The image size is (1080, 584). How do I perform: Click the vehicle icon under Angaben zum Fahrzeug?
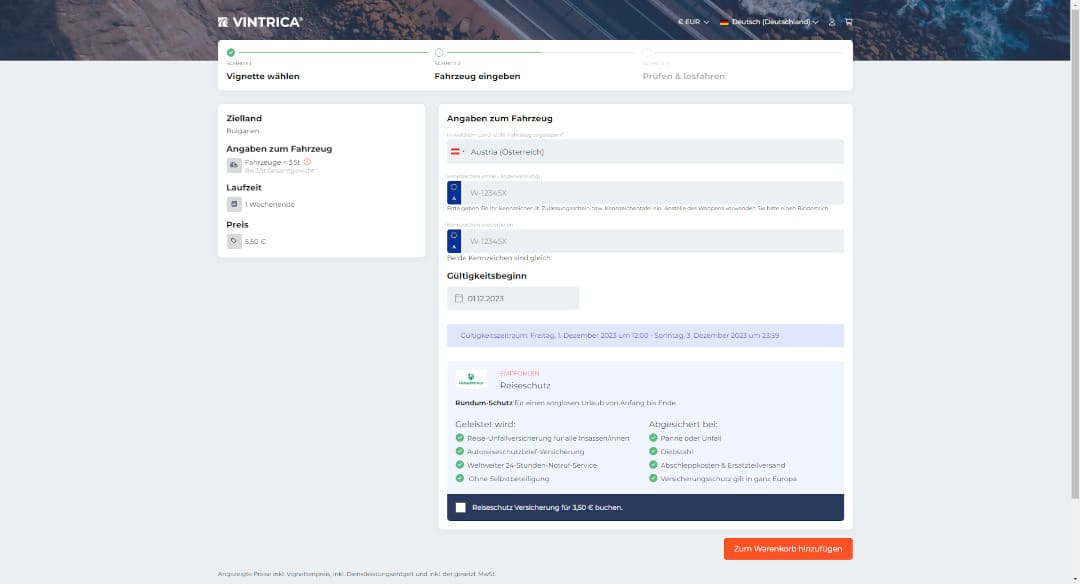coord(234,165)
